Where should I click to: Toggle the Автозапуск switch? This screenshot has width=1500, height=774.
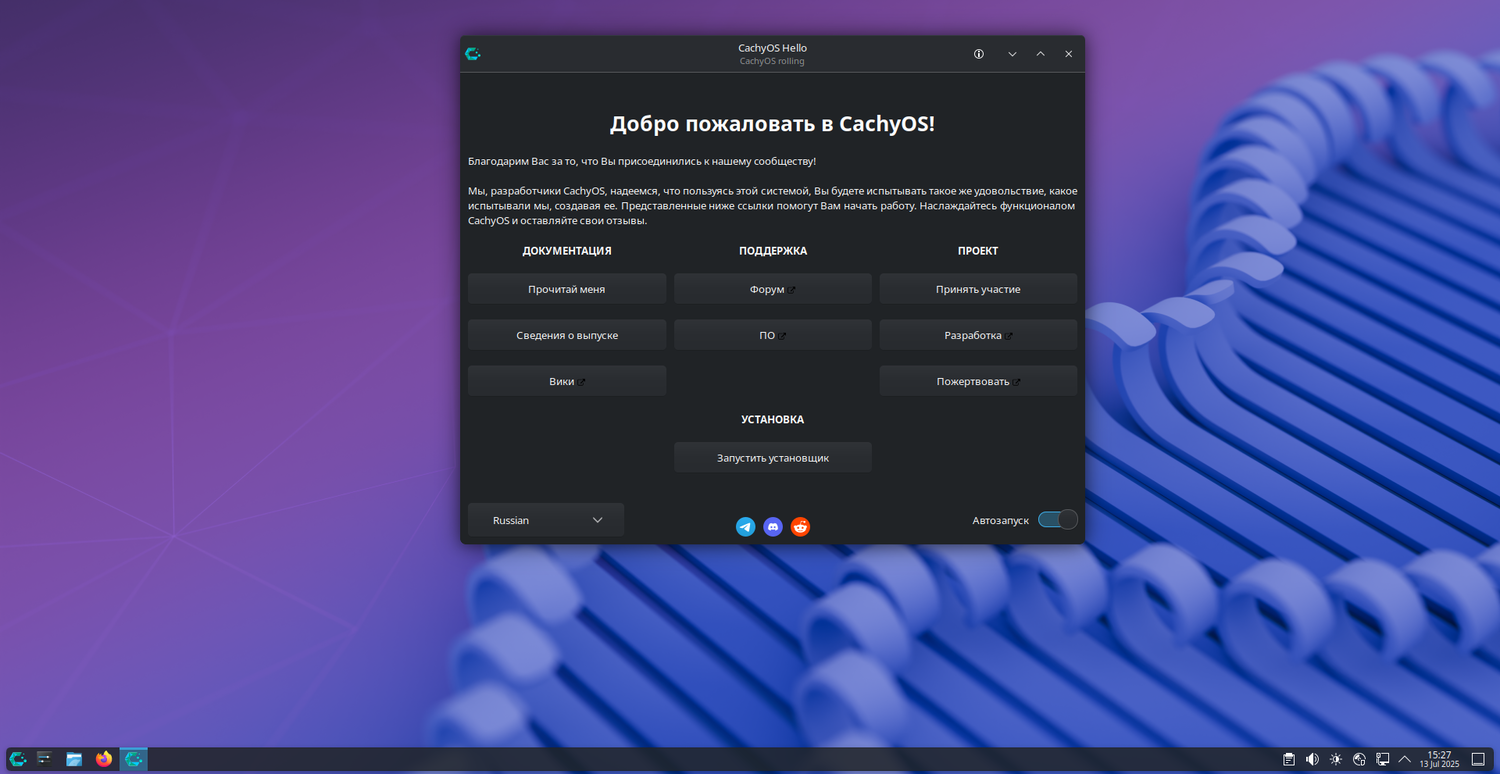(1058, 519)
